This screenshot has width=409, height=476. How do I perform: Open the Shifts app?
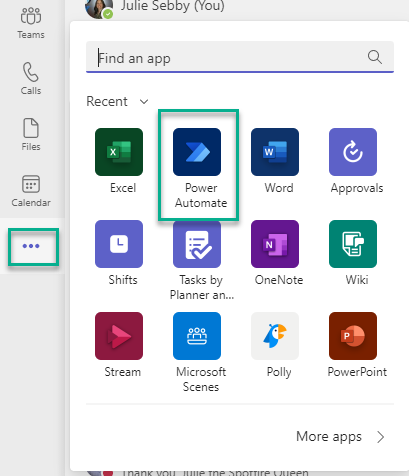(x=119, y=244)
